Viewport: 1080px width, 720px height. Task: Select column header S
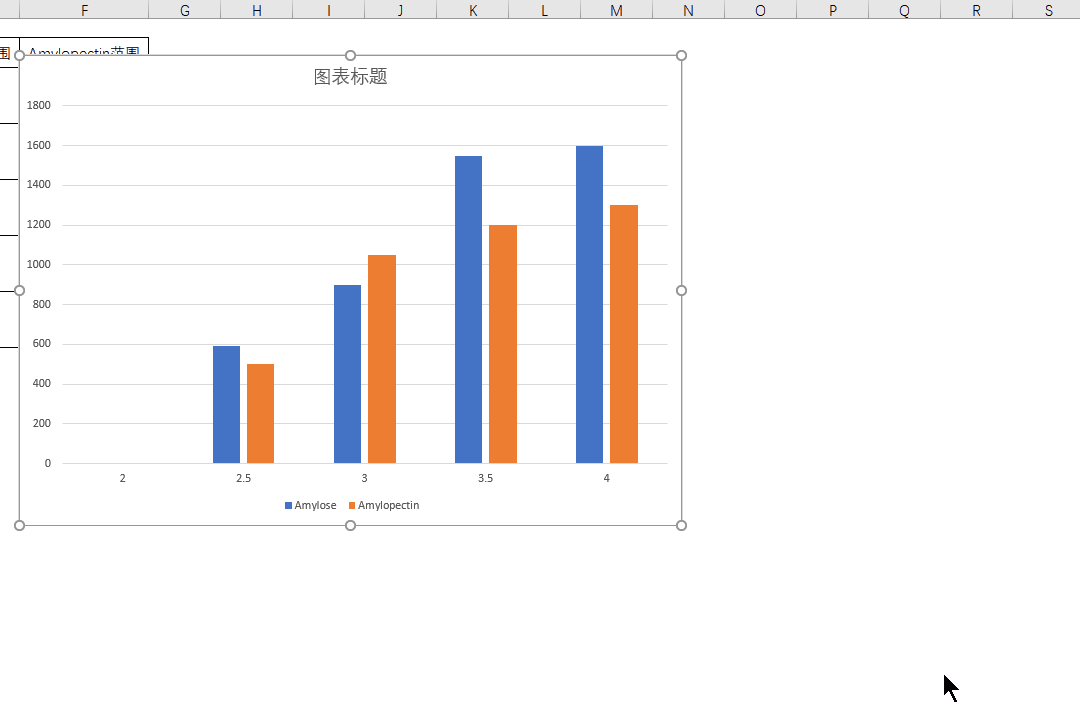pyautogui.click(x=1047, y=10)
